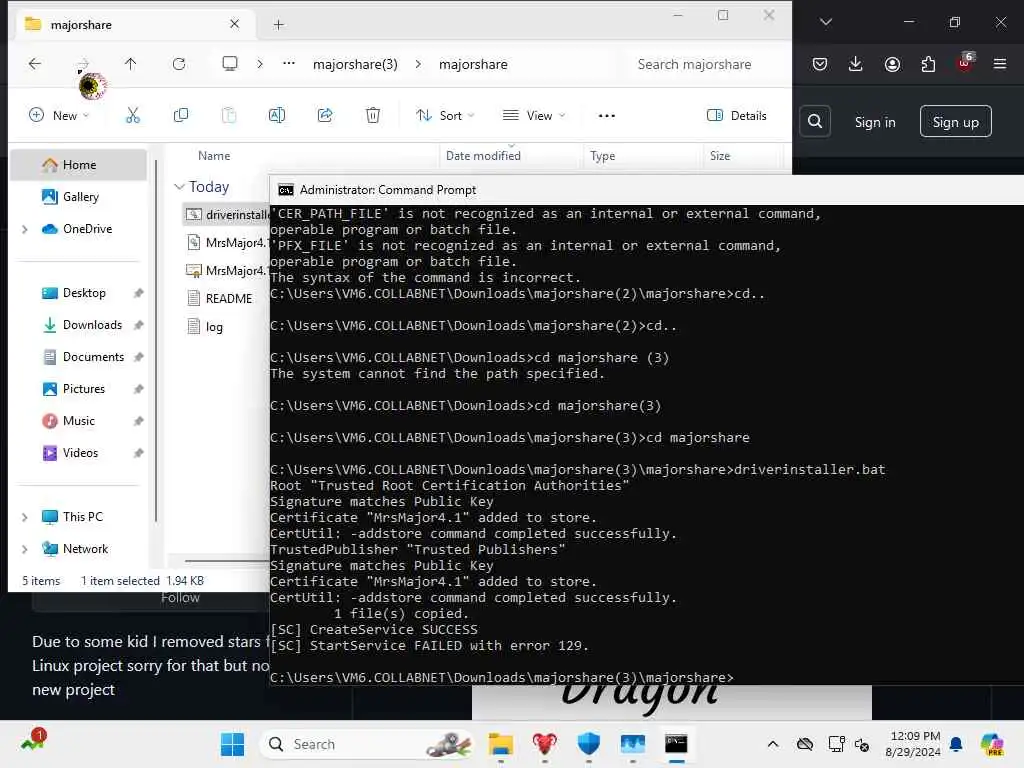This screenshot has height=768, width=1024.
Task: Click the breadcrumb ellipsis for hidden path
Action: pos(289,63)
